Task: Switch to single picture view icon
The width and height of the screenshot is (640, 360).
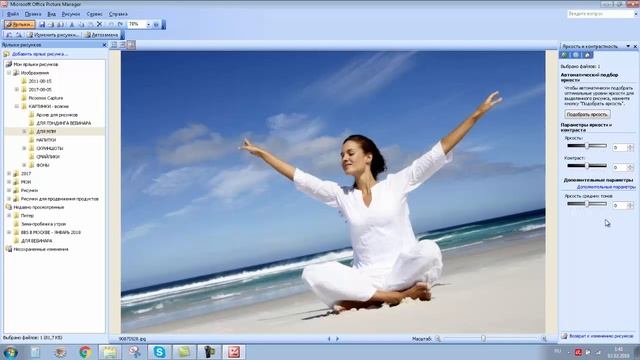Action: (x=131, y=45)
